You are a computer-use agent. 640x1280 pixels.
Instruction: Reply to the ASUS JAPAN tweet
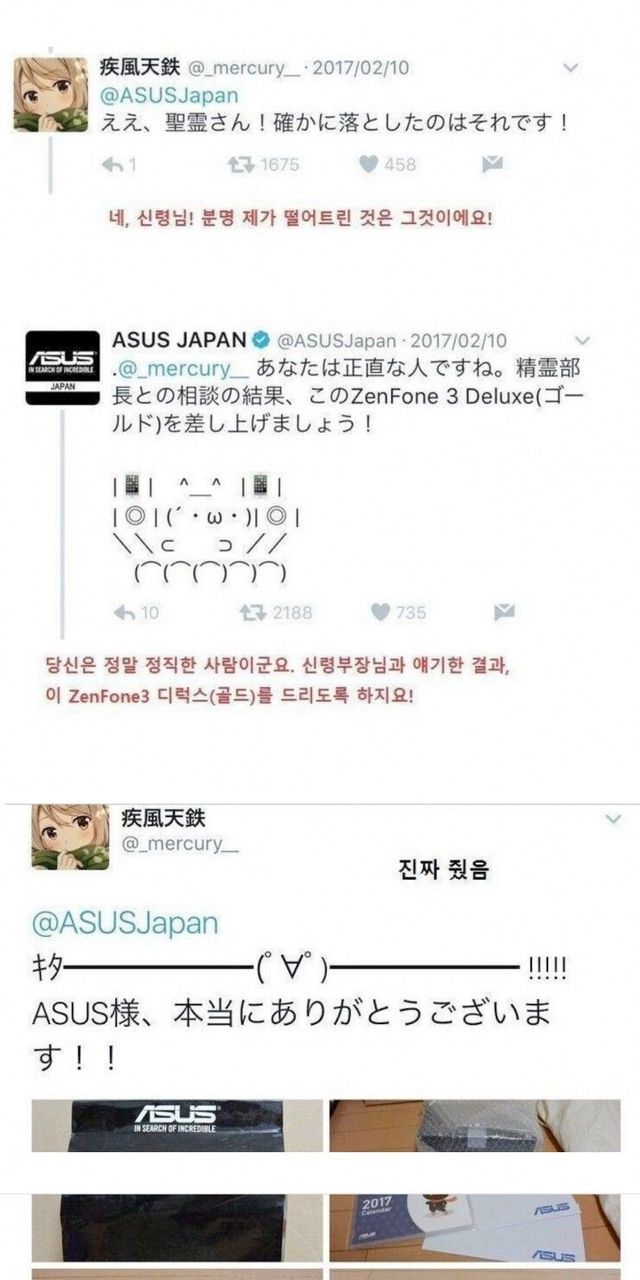122,612
